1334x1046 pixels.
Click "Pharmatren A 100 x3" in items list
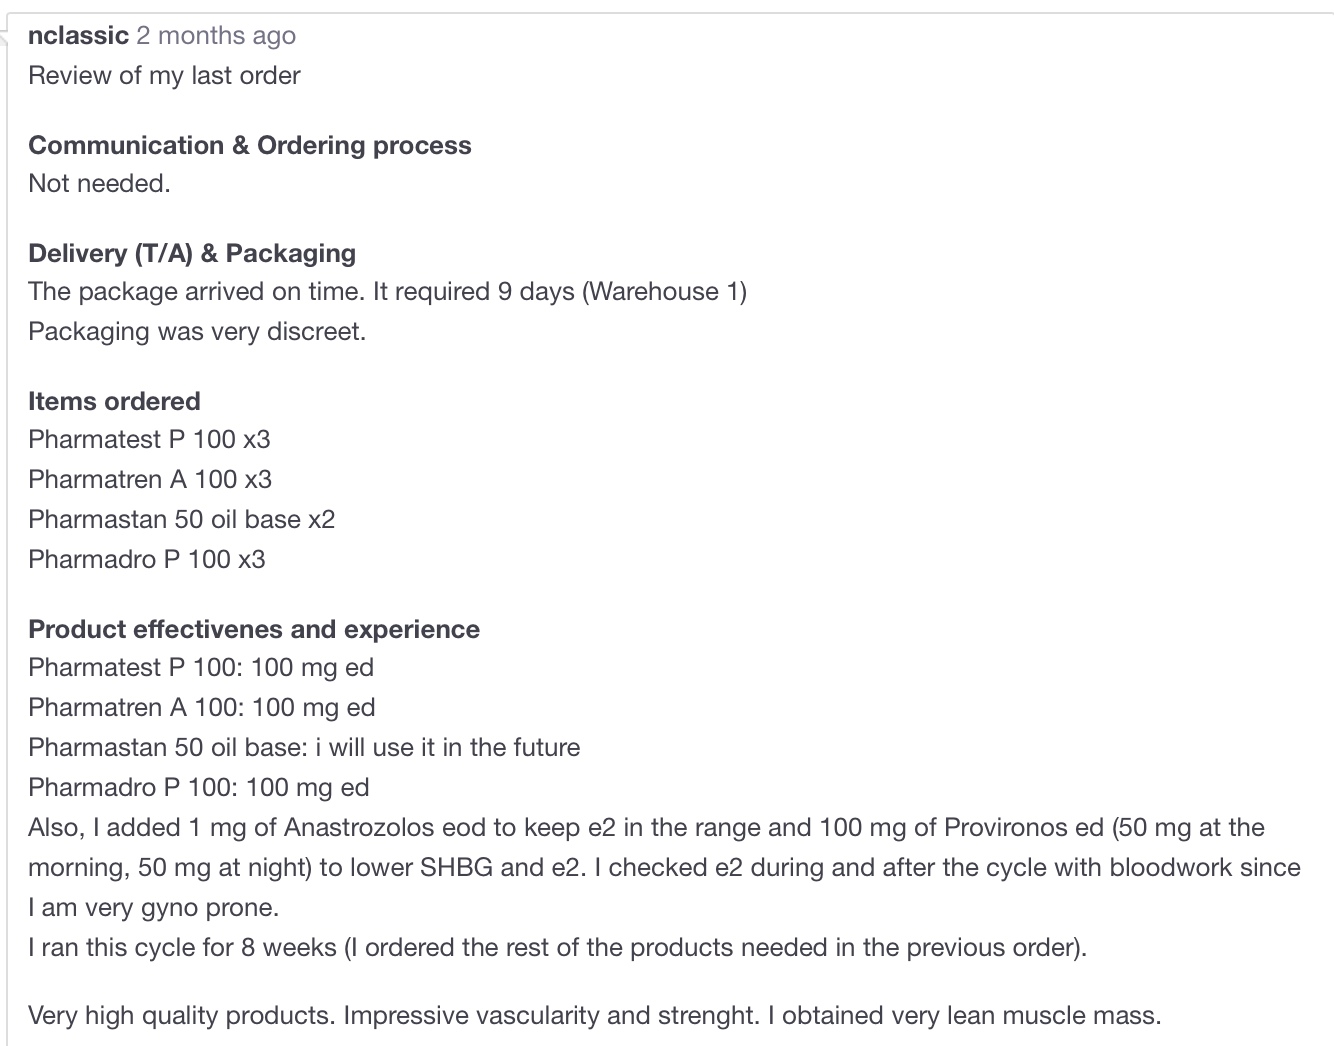150,480
